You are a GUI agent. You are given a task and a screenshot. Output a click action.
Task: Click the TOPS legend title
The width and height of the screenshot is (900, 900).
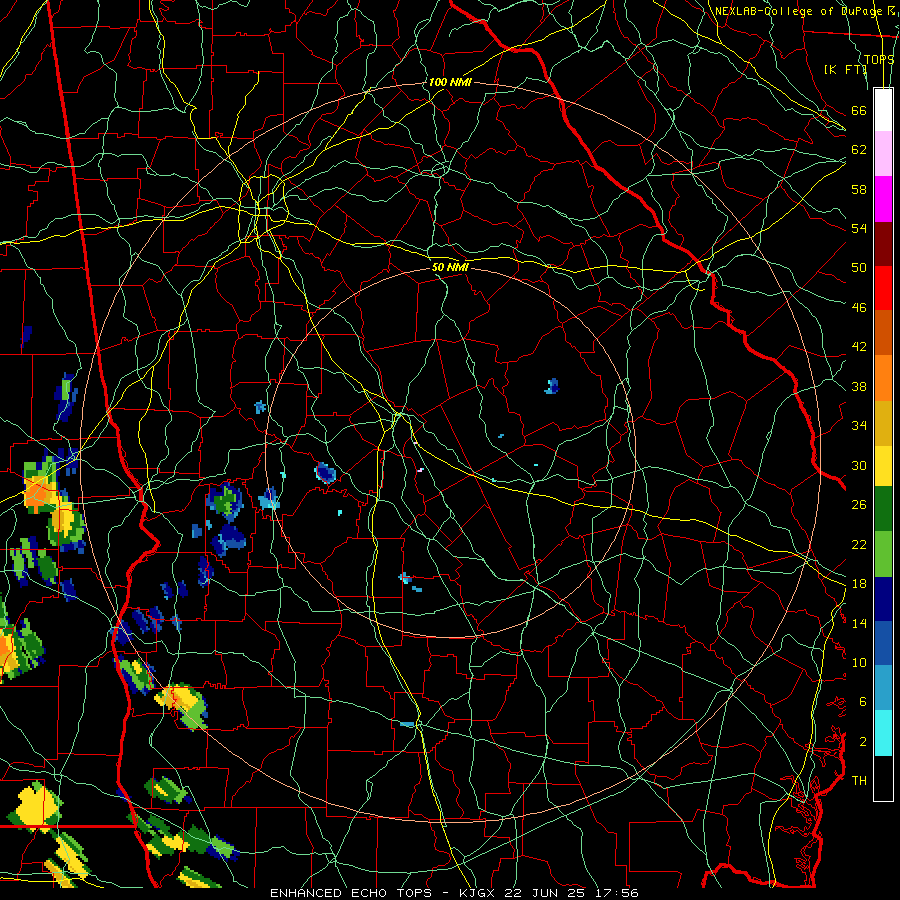879,59
